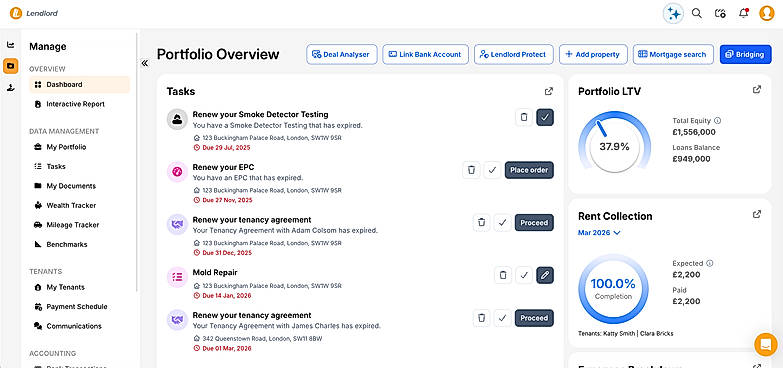Collapse the Manage sidebar with double chevron
783x368 pixels.
145,63
